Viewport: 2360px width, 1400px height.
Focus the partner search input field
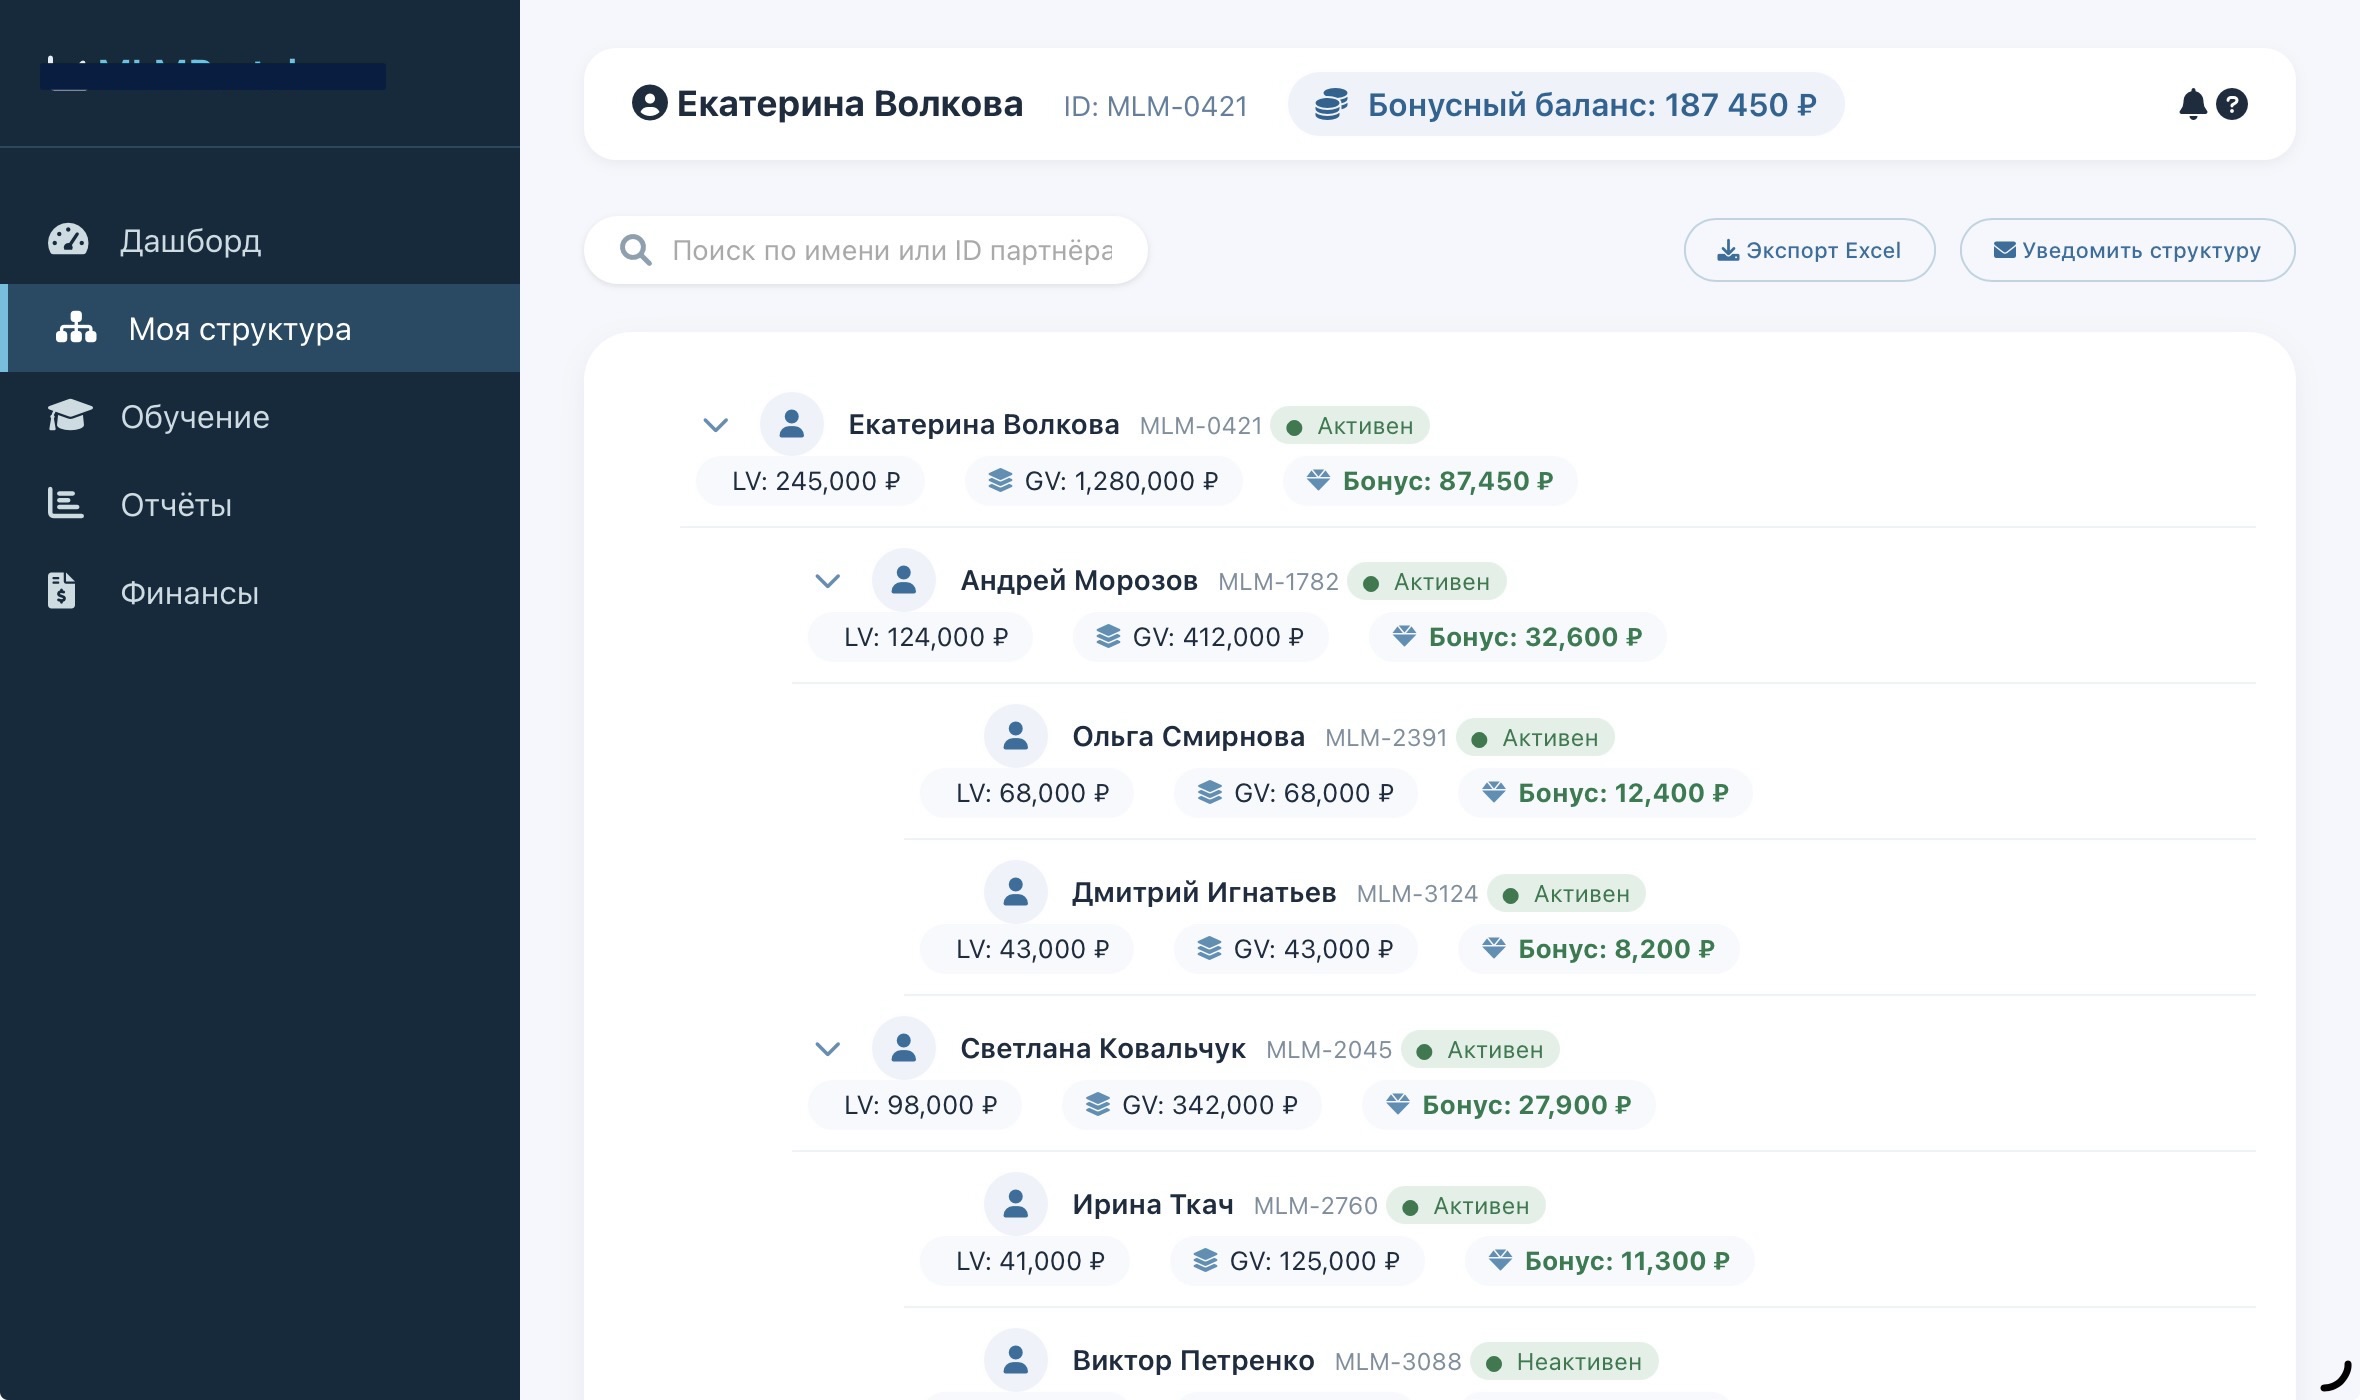click(x=890, y=250)
